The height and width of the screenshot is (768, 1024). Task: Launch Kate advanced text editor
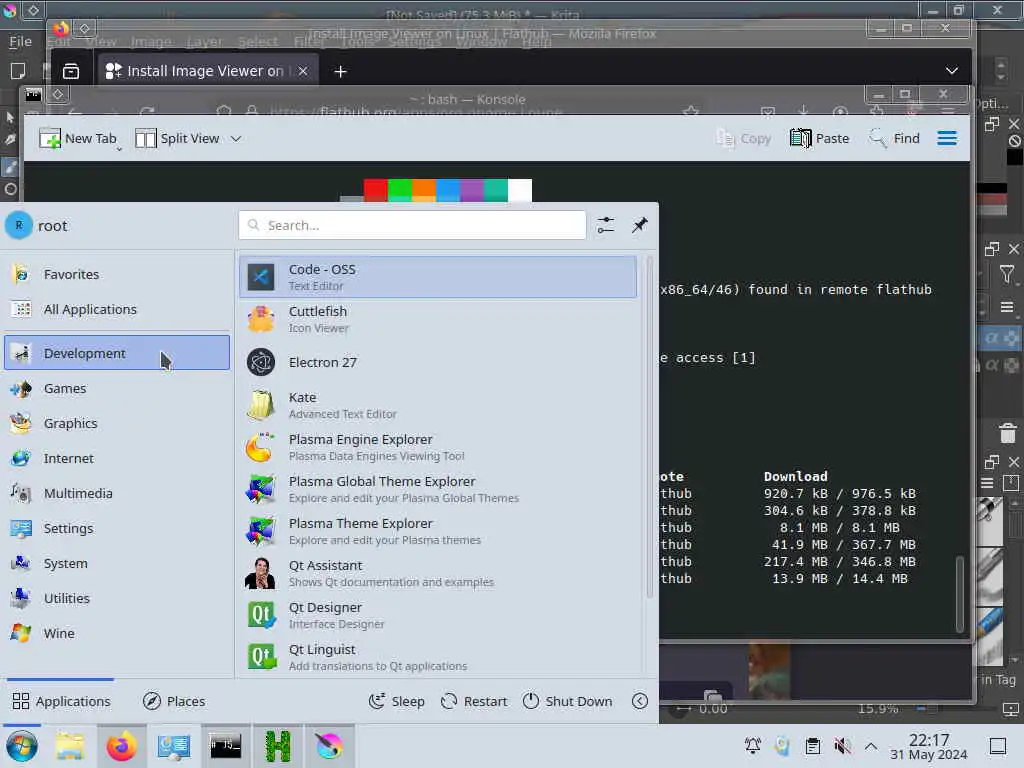pyautogui.click(x=438, y=405)
